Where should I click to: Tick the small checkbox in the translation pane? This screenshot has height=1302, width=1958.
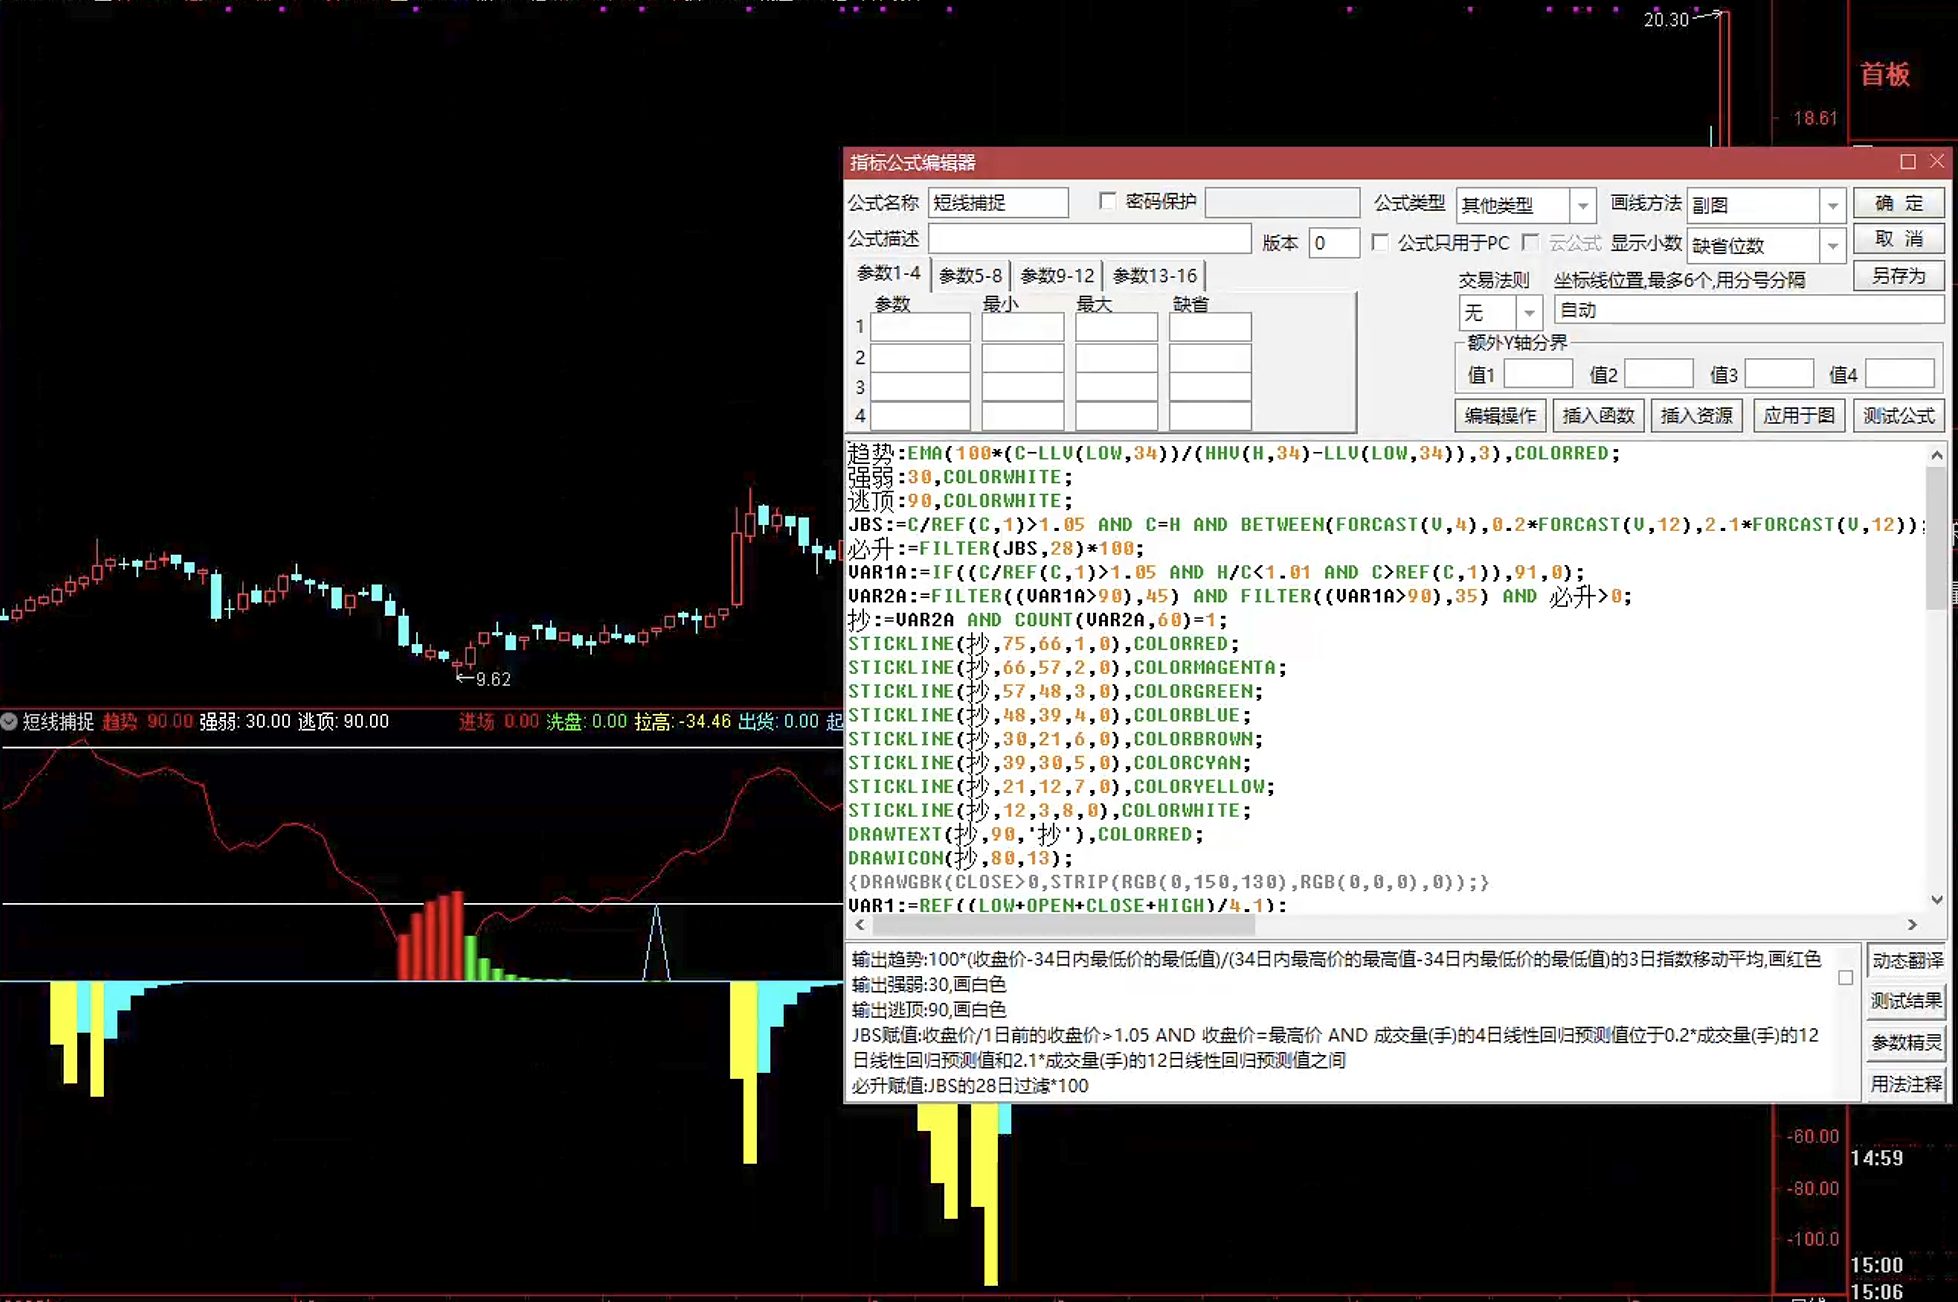click(1845, 977)
